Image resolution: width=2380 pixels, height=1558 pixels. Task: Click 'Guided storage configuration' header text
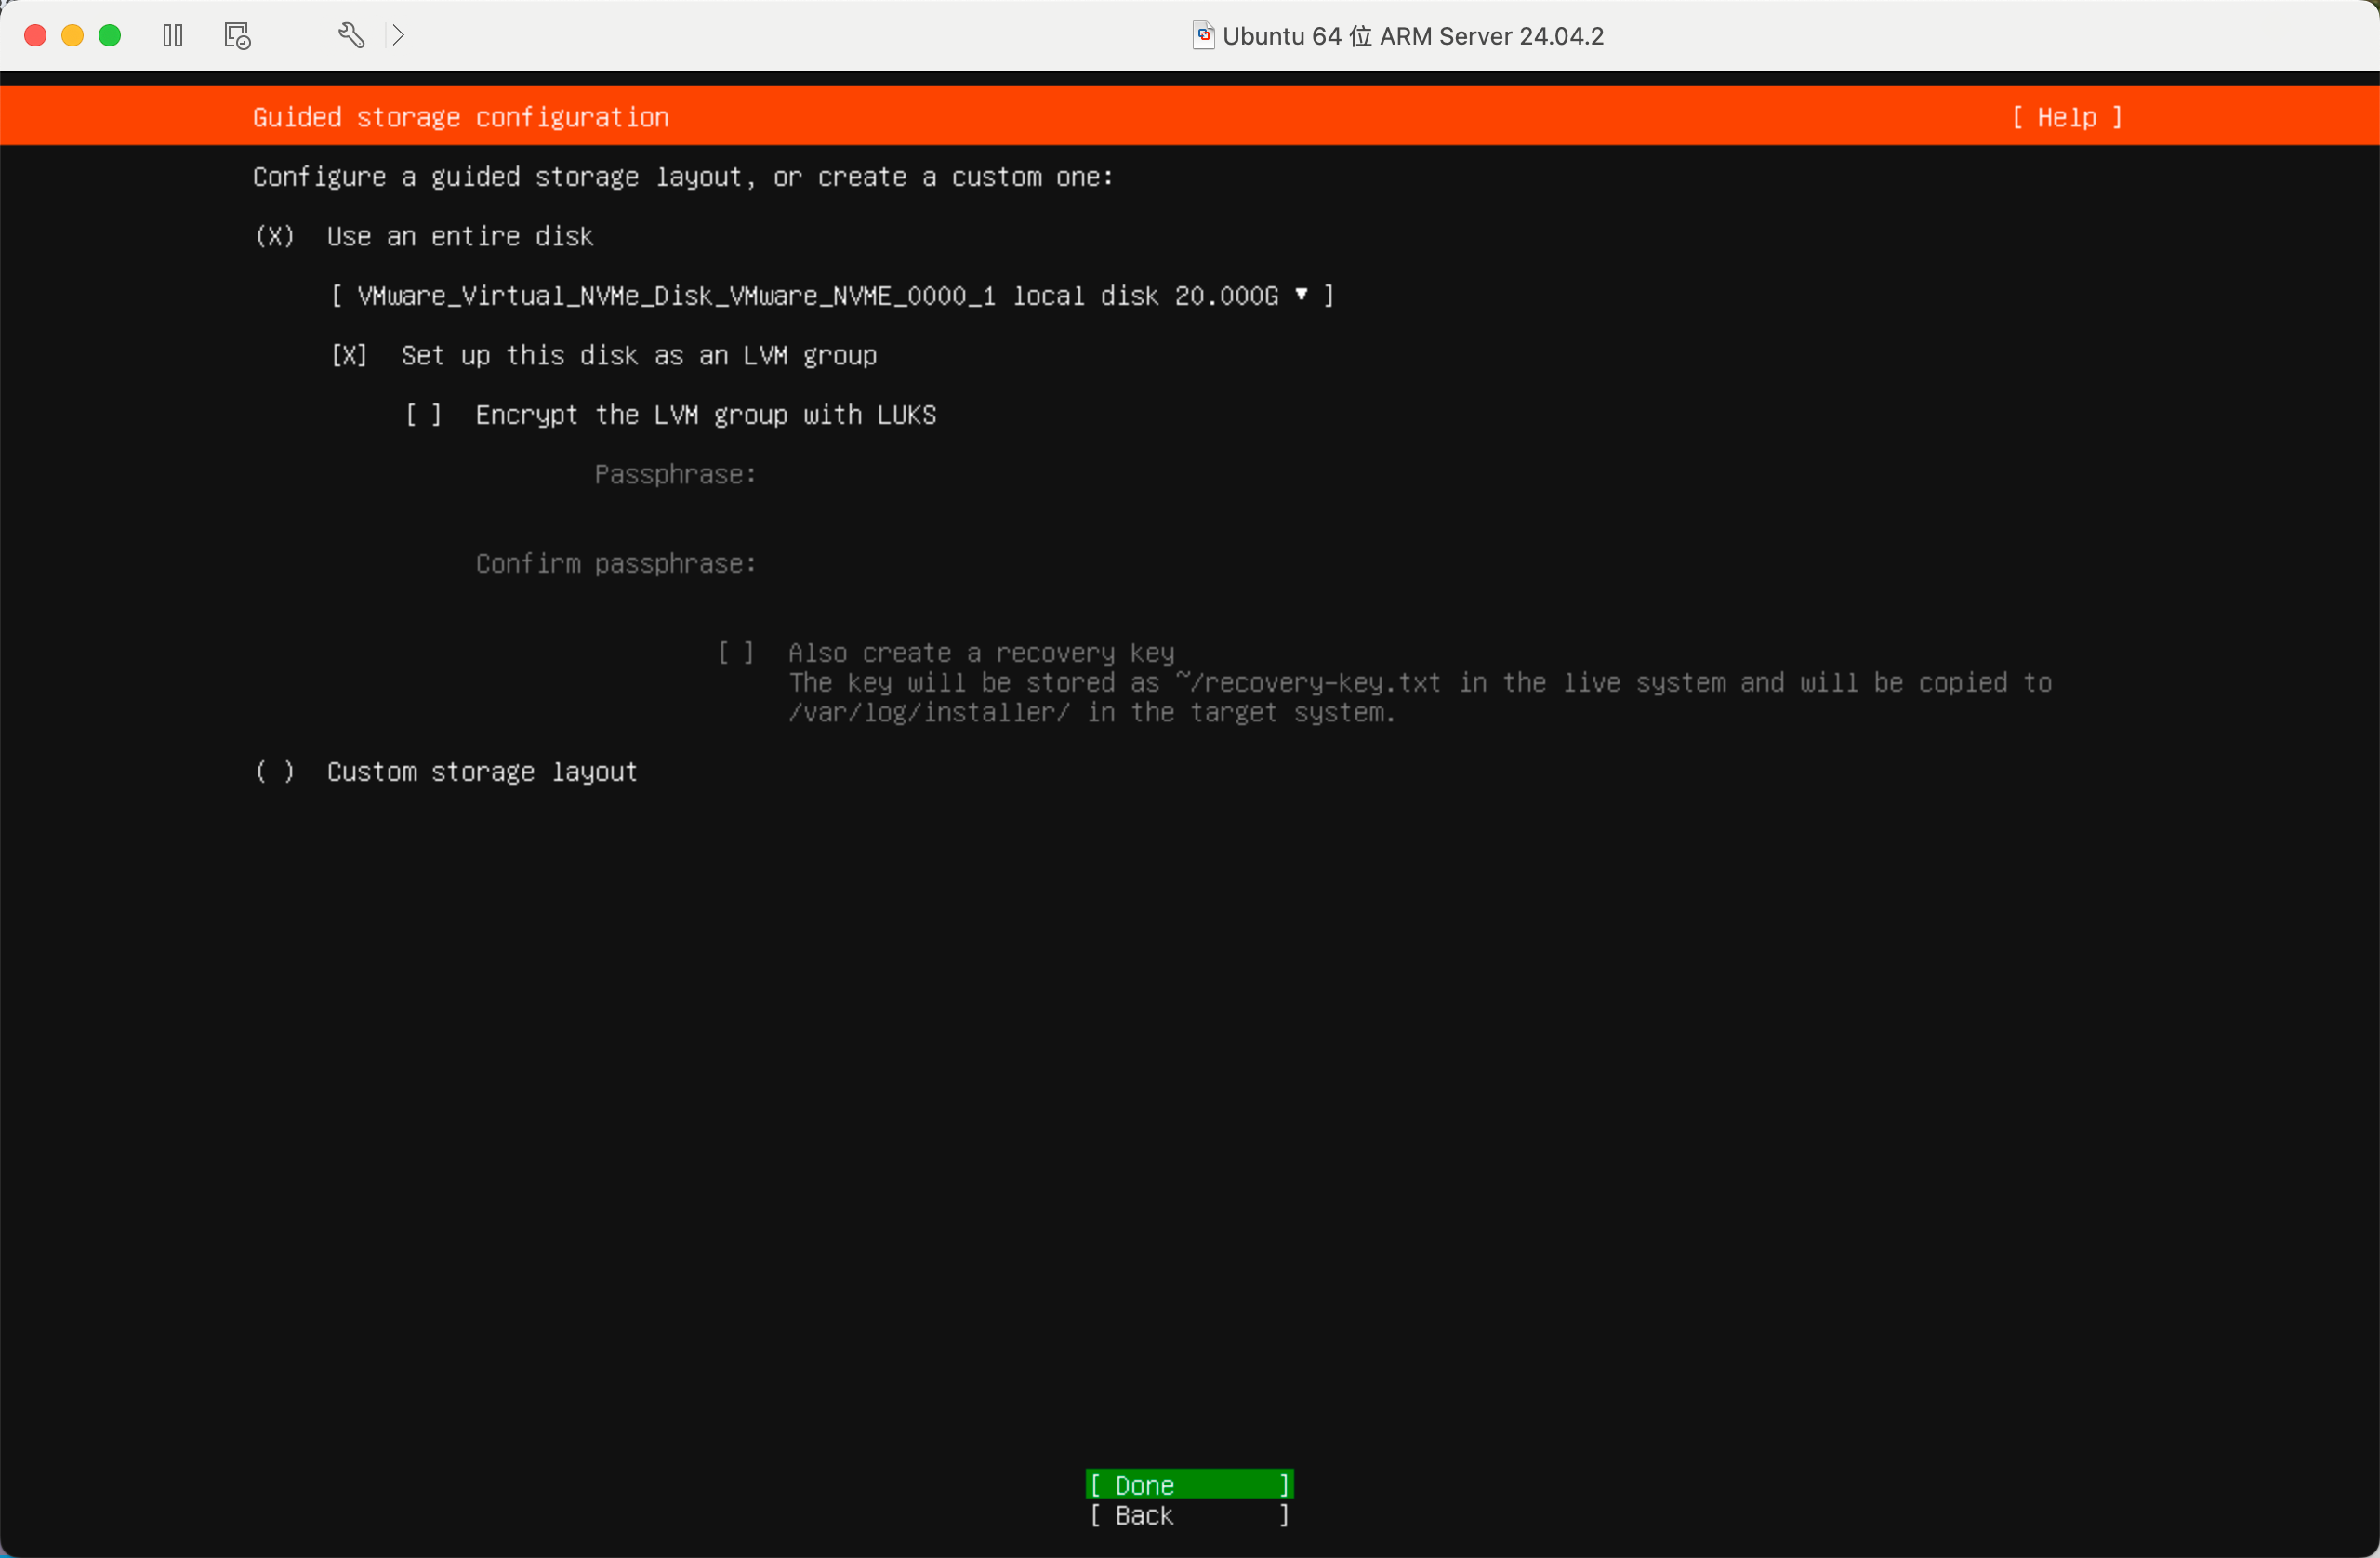click(x=461, y=117)
